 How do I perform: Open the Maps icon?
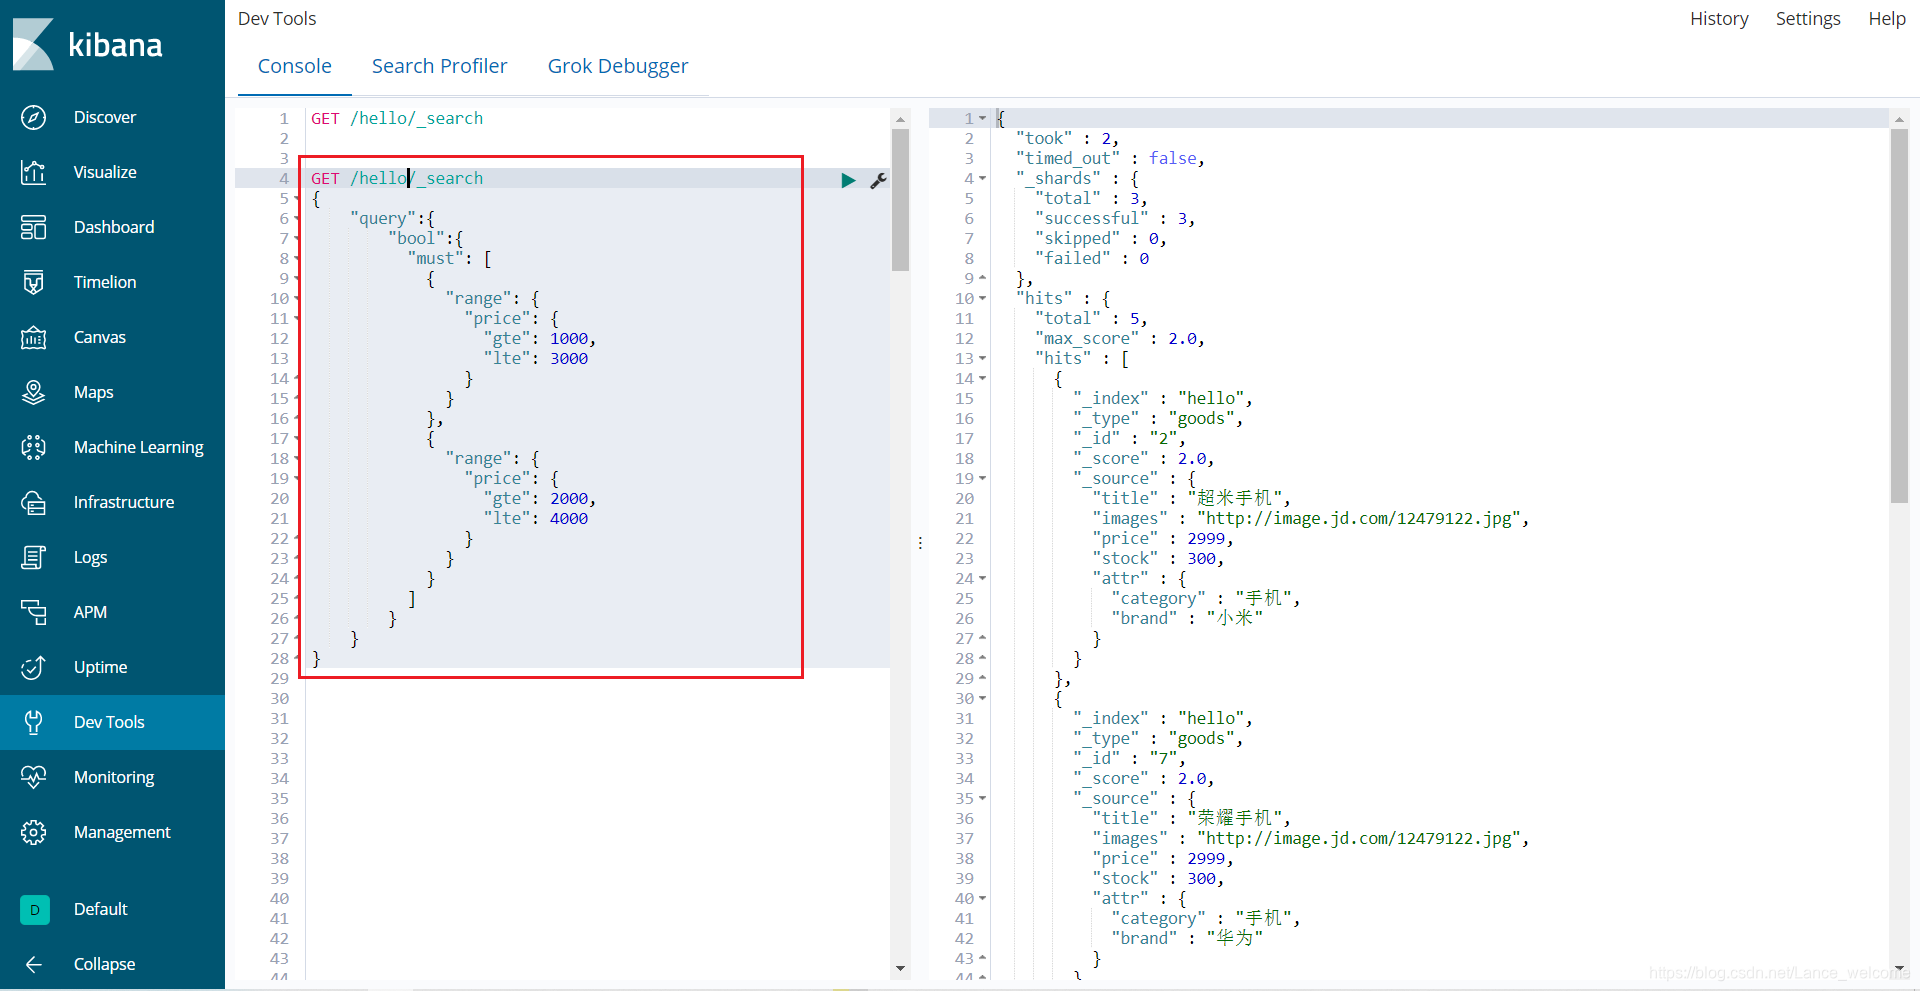point(33,392)
